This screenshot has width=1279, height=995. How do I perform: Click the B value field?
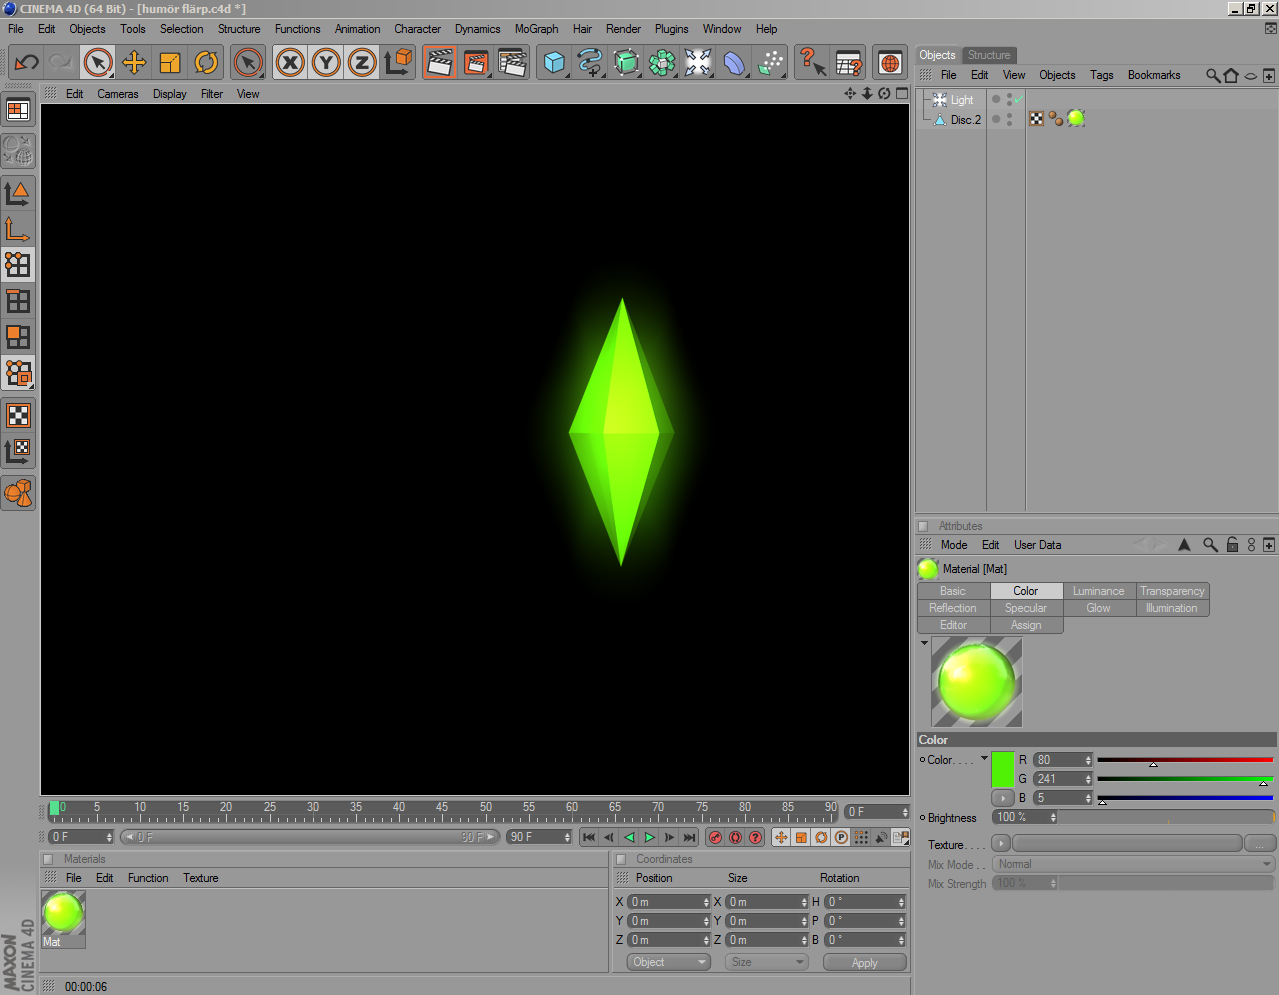pos(1062,798)
